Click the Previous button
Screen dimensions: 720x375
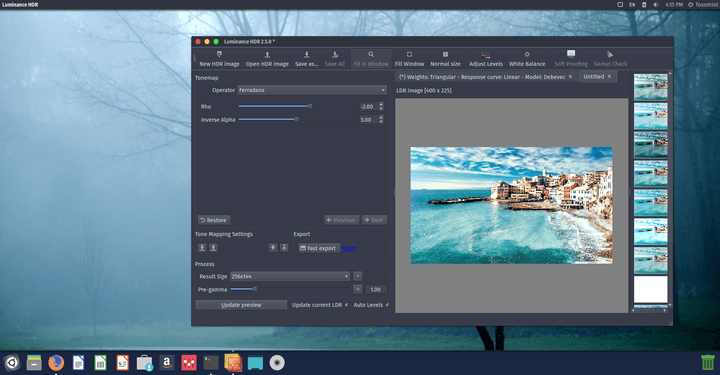click(342, 220)
